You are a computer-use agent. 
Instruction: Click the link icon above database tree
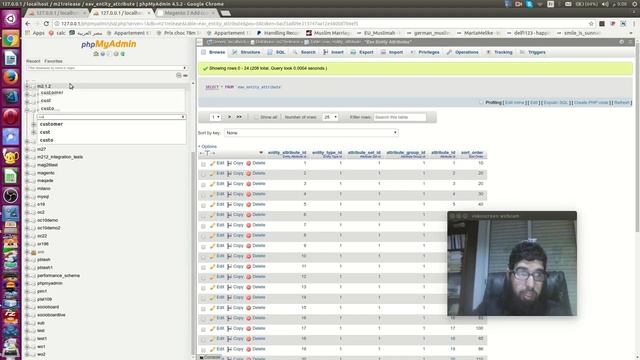click(x=185, y=76)
